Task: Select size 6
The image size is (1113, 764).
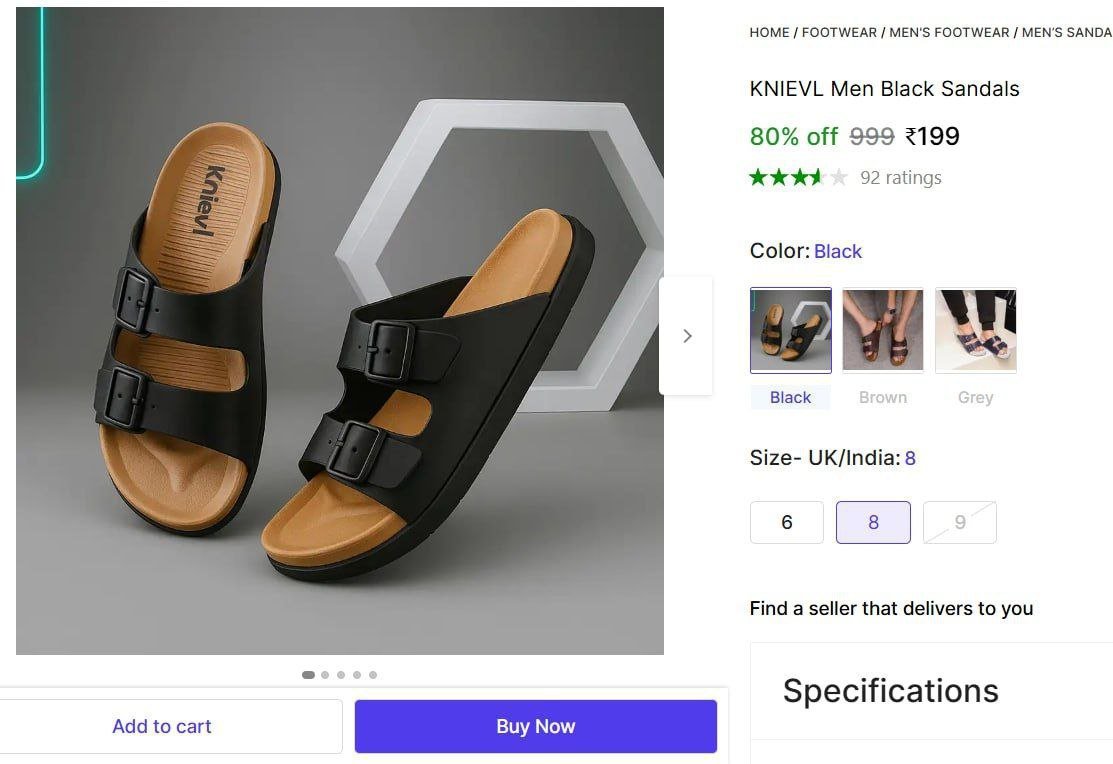Action: pyautogui.click(x=787, y=522)
